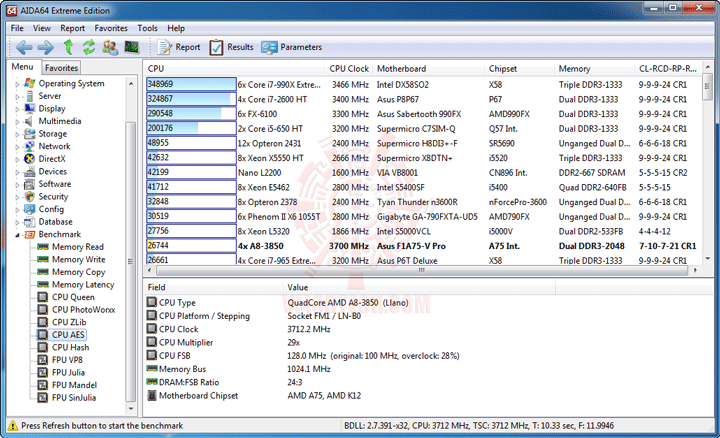Open the FPU SinJulia benchmark

pyautogui.click(x=73, y=398)
